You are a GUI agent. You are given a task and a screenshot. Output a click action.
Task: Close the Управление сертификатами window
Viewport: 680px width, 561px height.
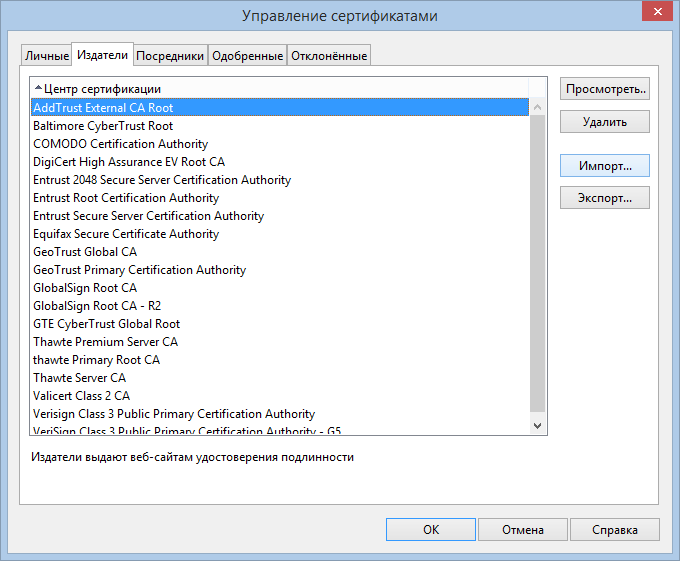(x=657, y=11)
